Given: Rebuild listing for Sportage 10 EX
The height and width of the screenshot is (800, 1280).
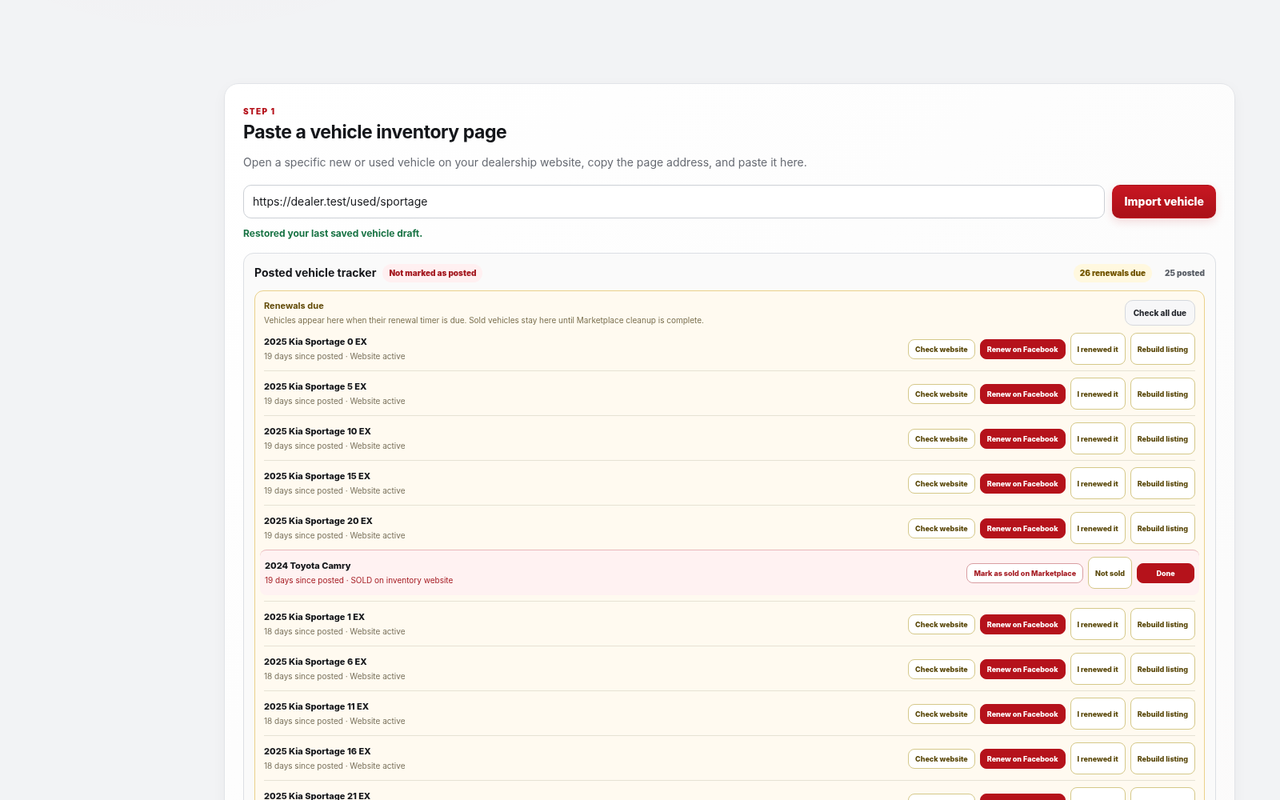Looking at the screenshot, I should [x=1162, y=439].
